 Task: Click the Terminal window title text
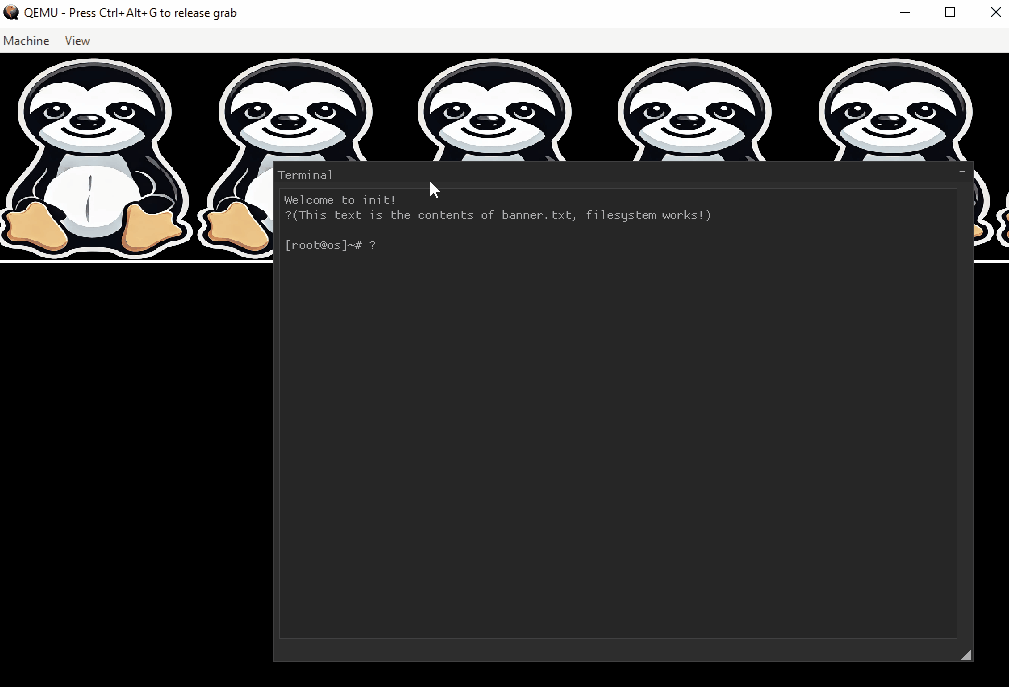click(305, 175)
